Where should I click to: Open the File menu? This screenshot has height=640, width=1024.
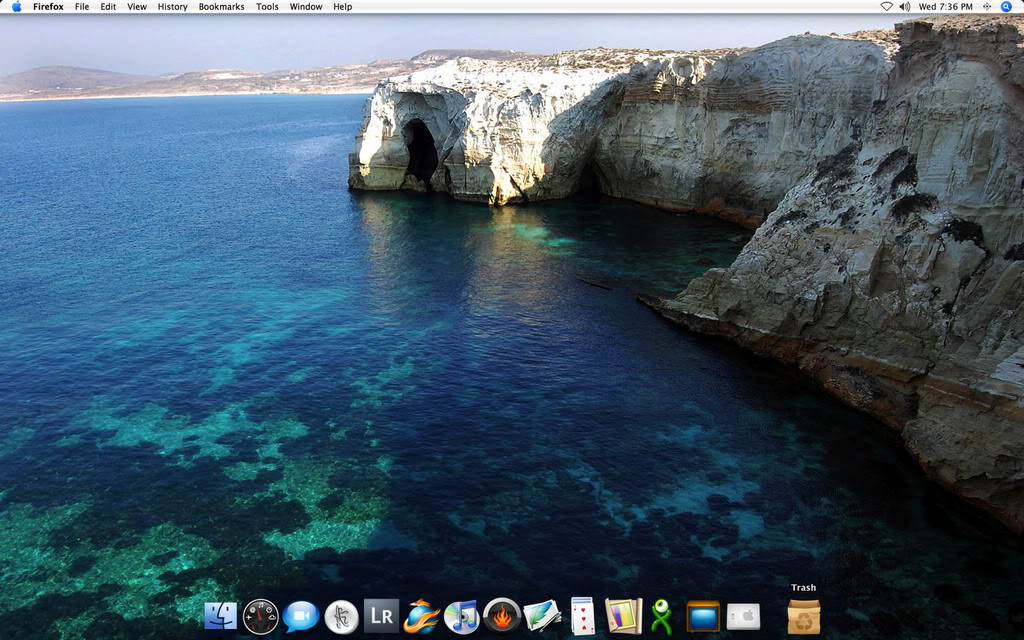pos(82,7)
